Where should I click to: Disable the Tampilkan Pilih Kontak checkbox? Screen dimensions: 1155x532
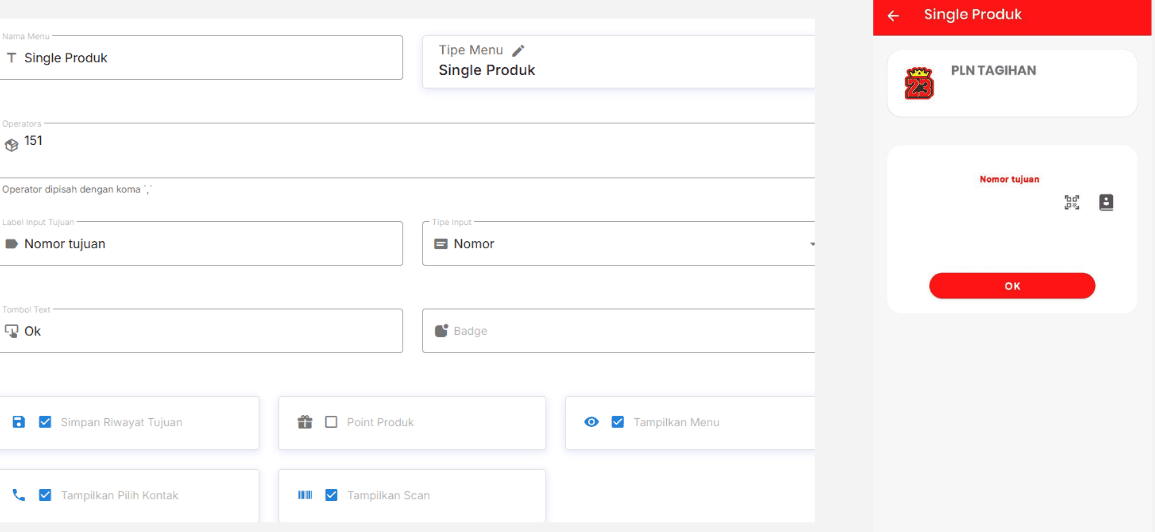[x=45, y=495]
